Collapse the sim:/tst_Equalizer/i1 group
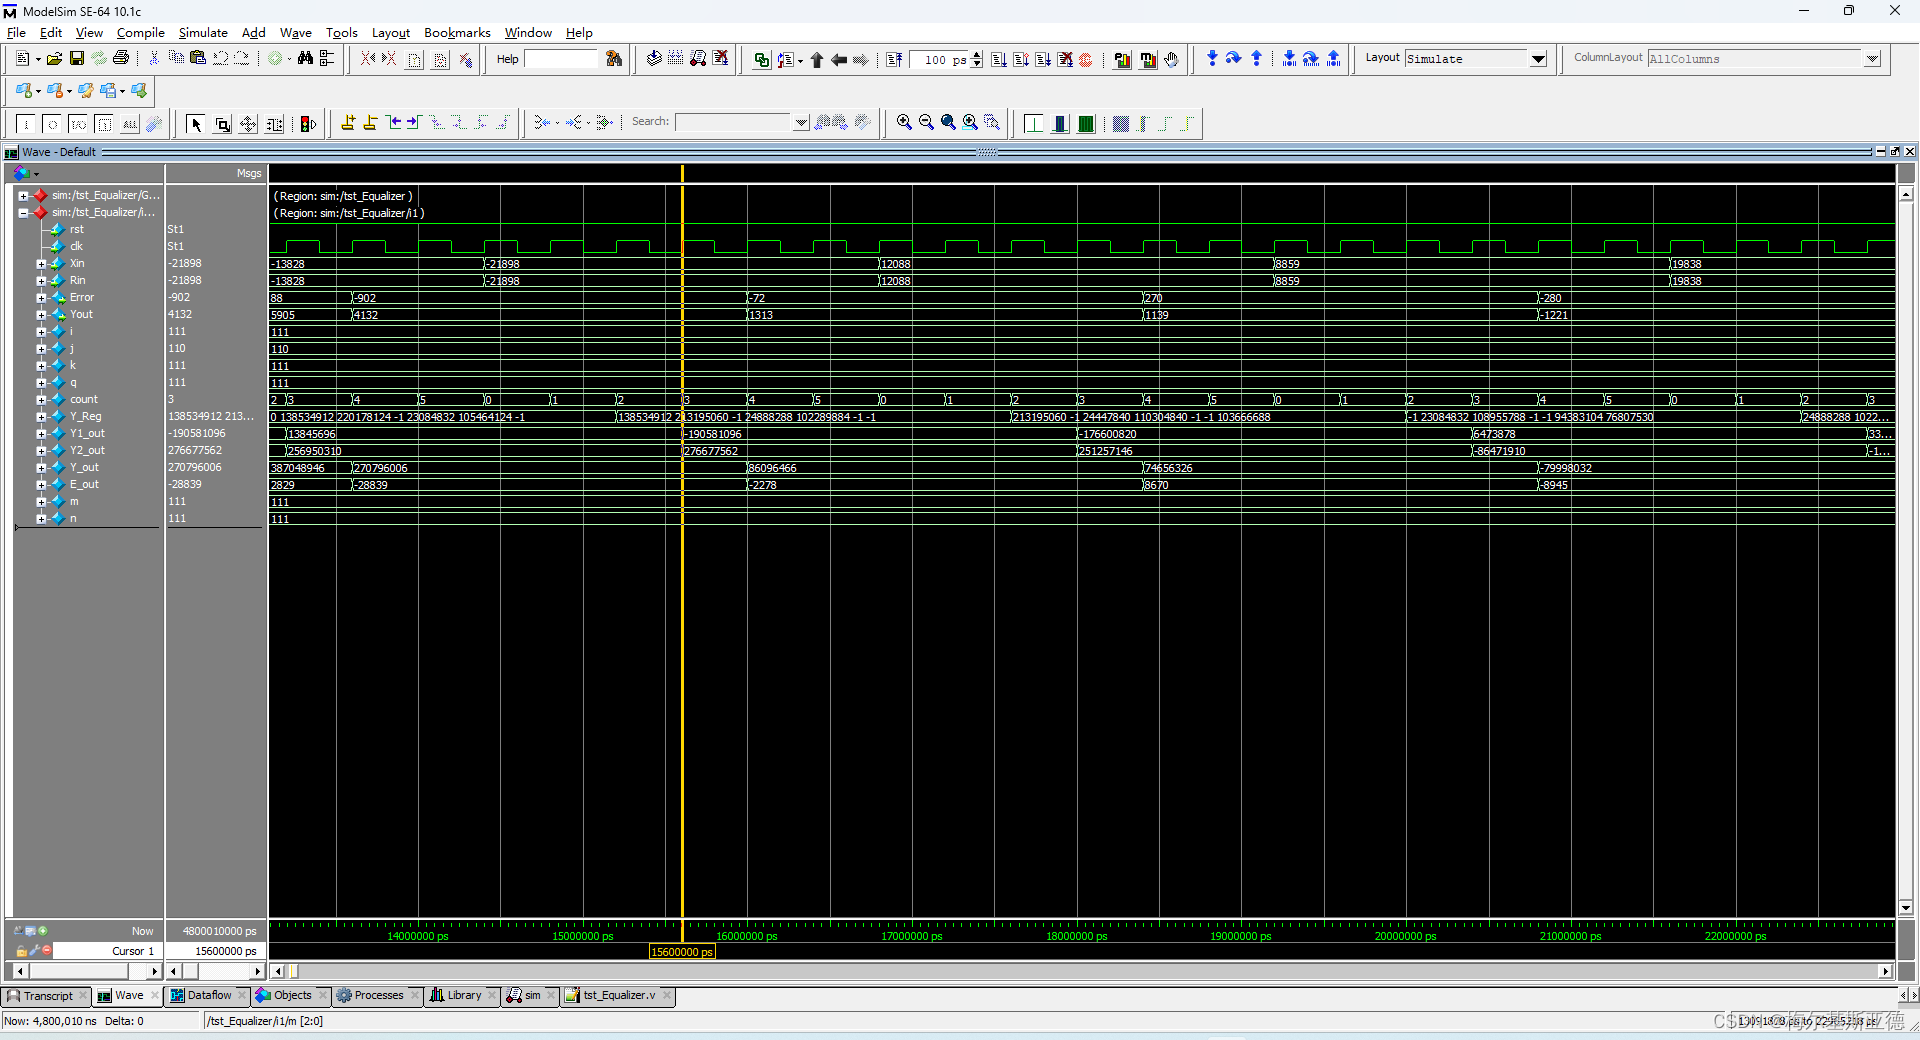The image size is (1920, 1040). pos(23,212)
